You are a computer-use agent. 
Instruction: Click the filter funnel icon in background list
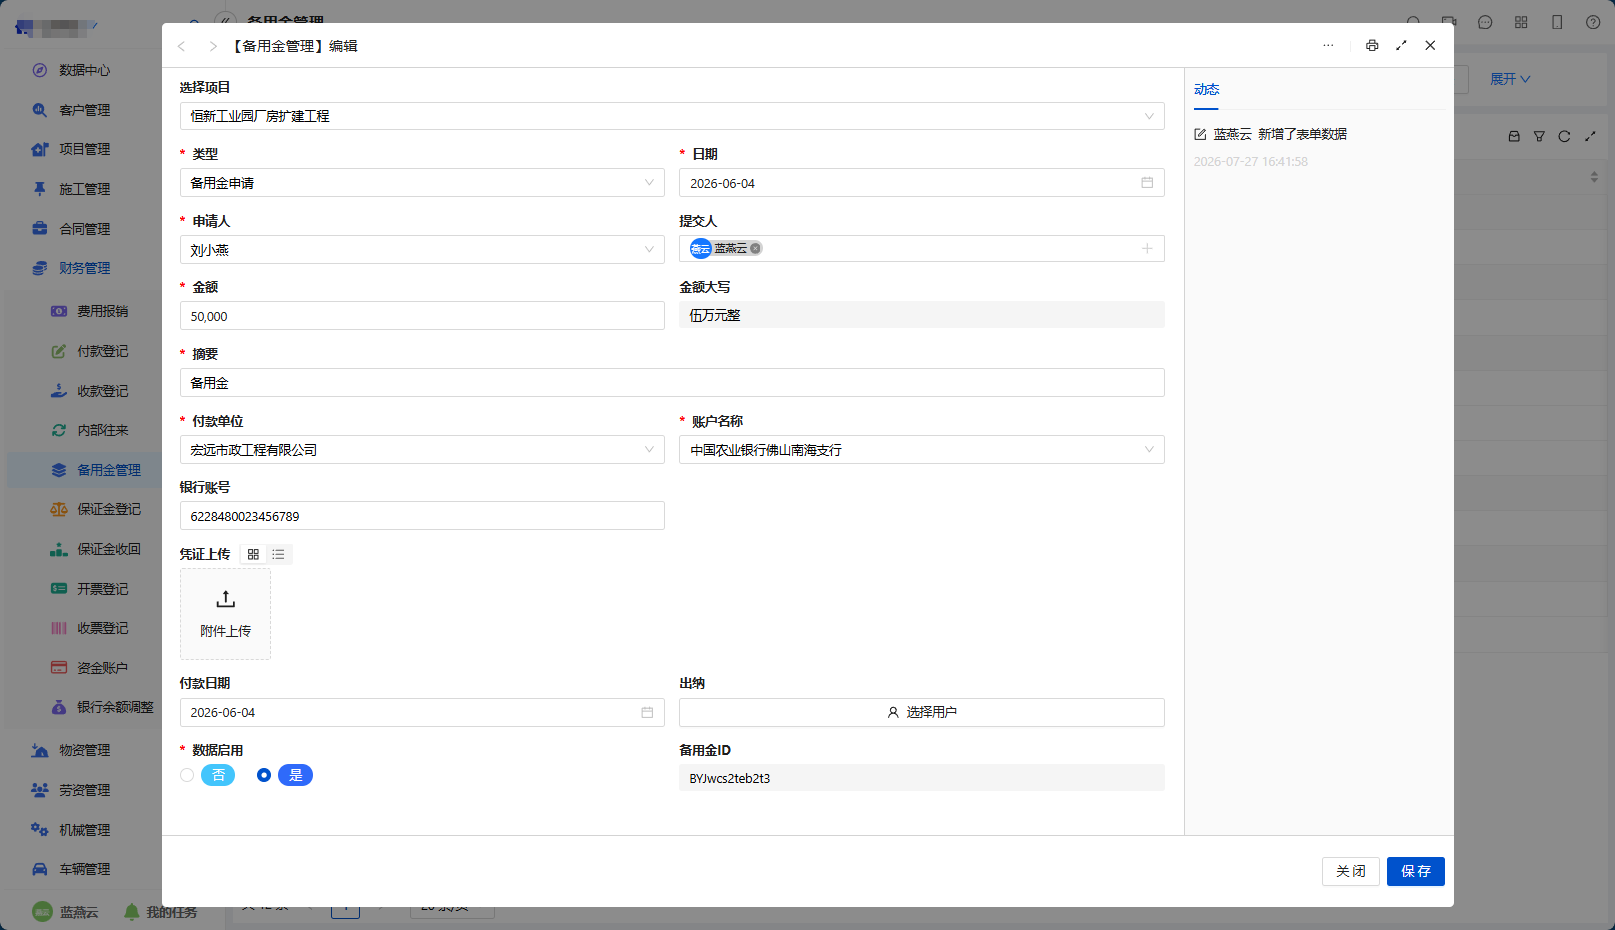[1539, 136]
